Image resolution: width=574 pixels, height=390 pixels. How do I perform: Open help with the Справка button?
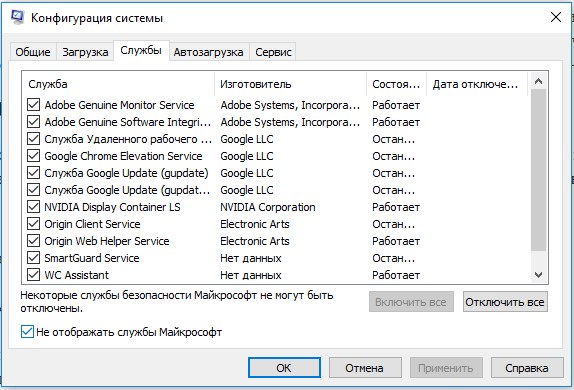pyautogui.click(x=527, y=368)
